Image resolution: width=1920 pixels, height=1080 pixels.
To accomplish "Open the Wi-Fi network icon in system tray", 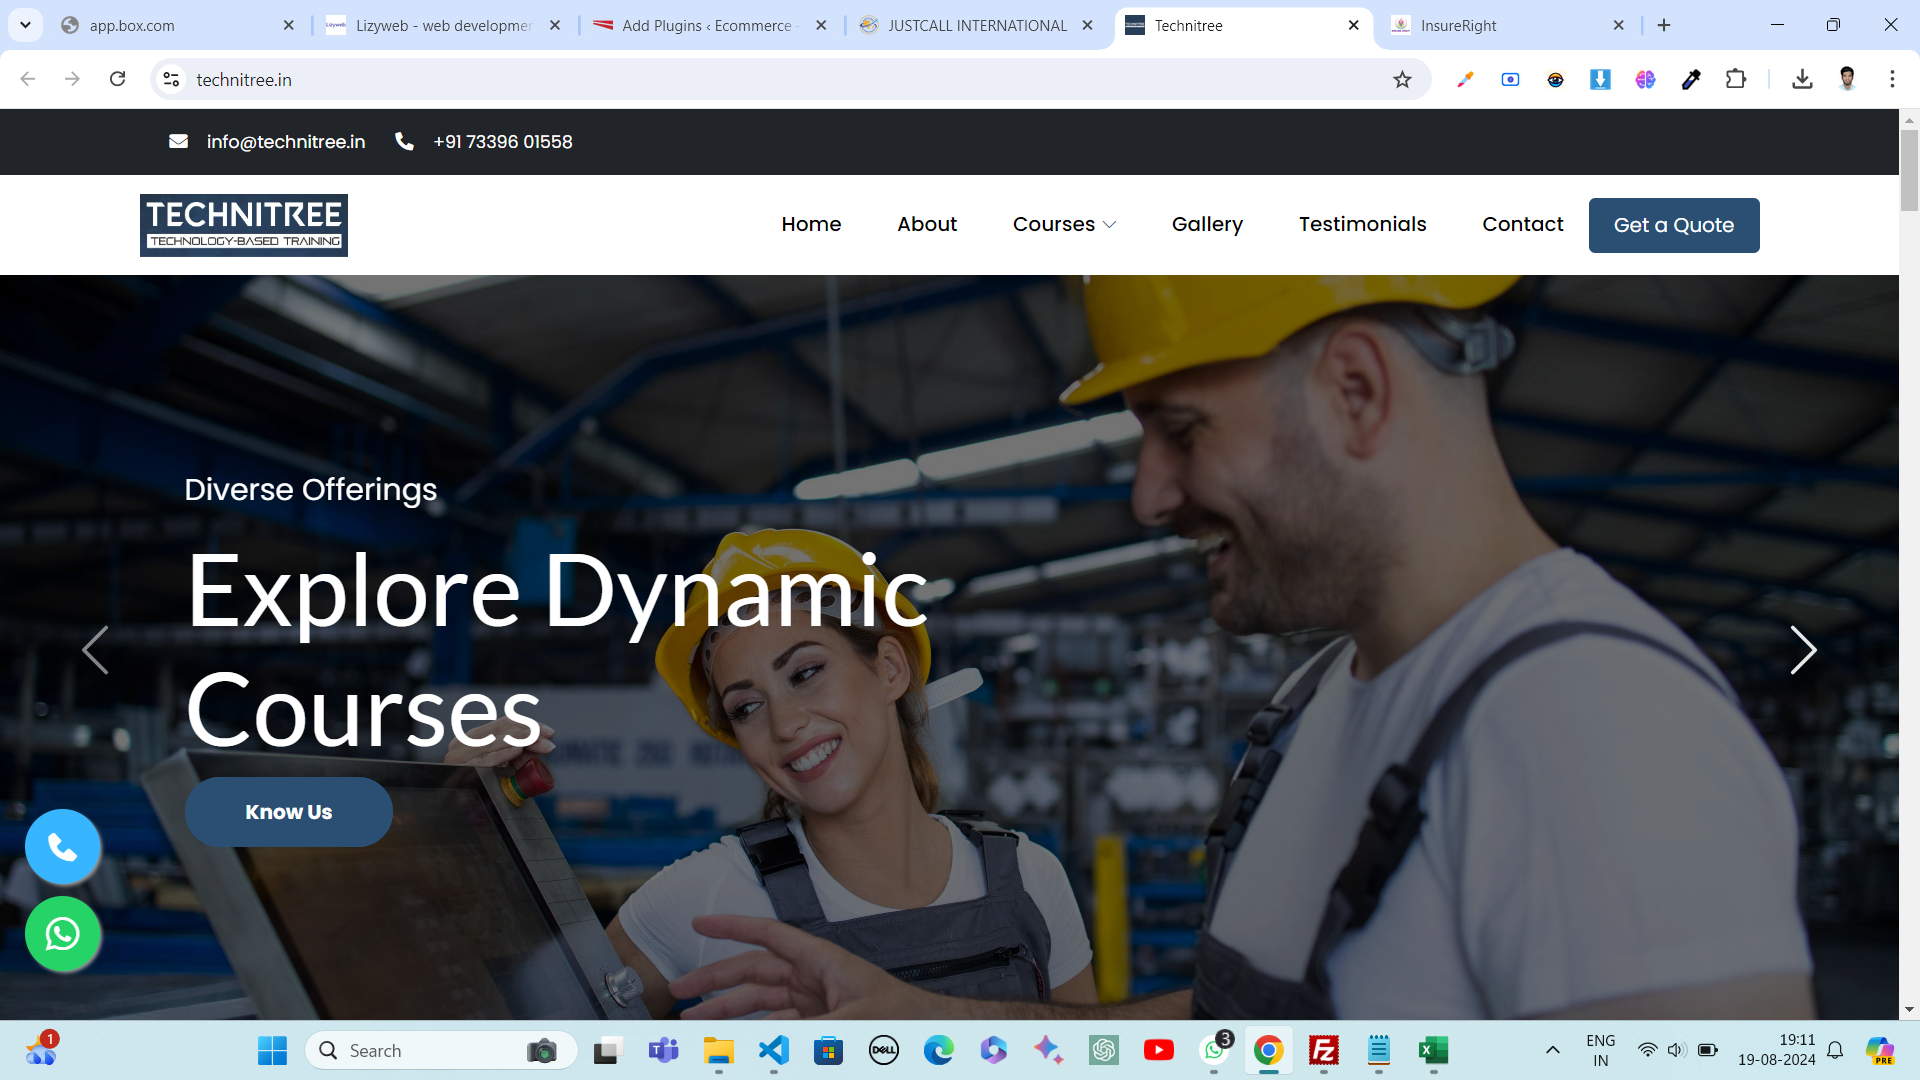I will (x=1647, y=1050).
